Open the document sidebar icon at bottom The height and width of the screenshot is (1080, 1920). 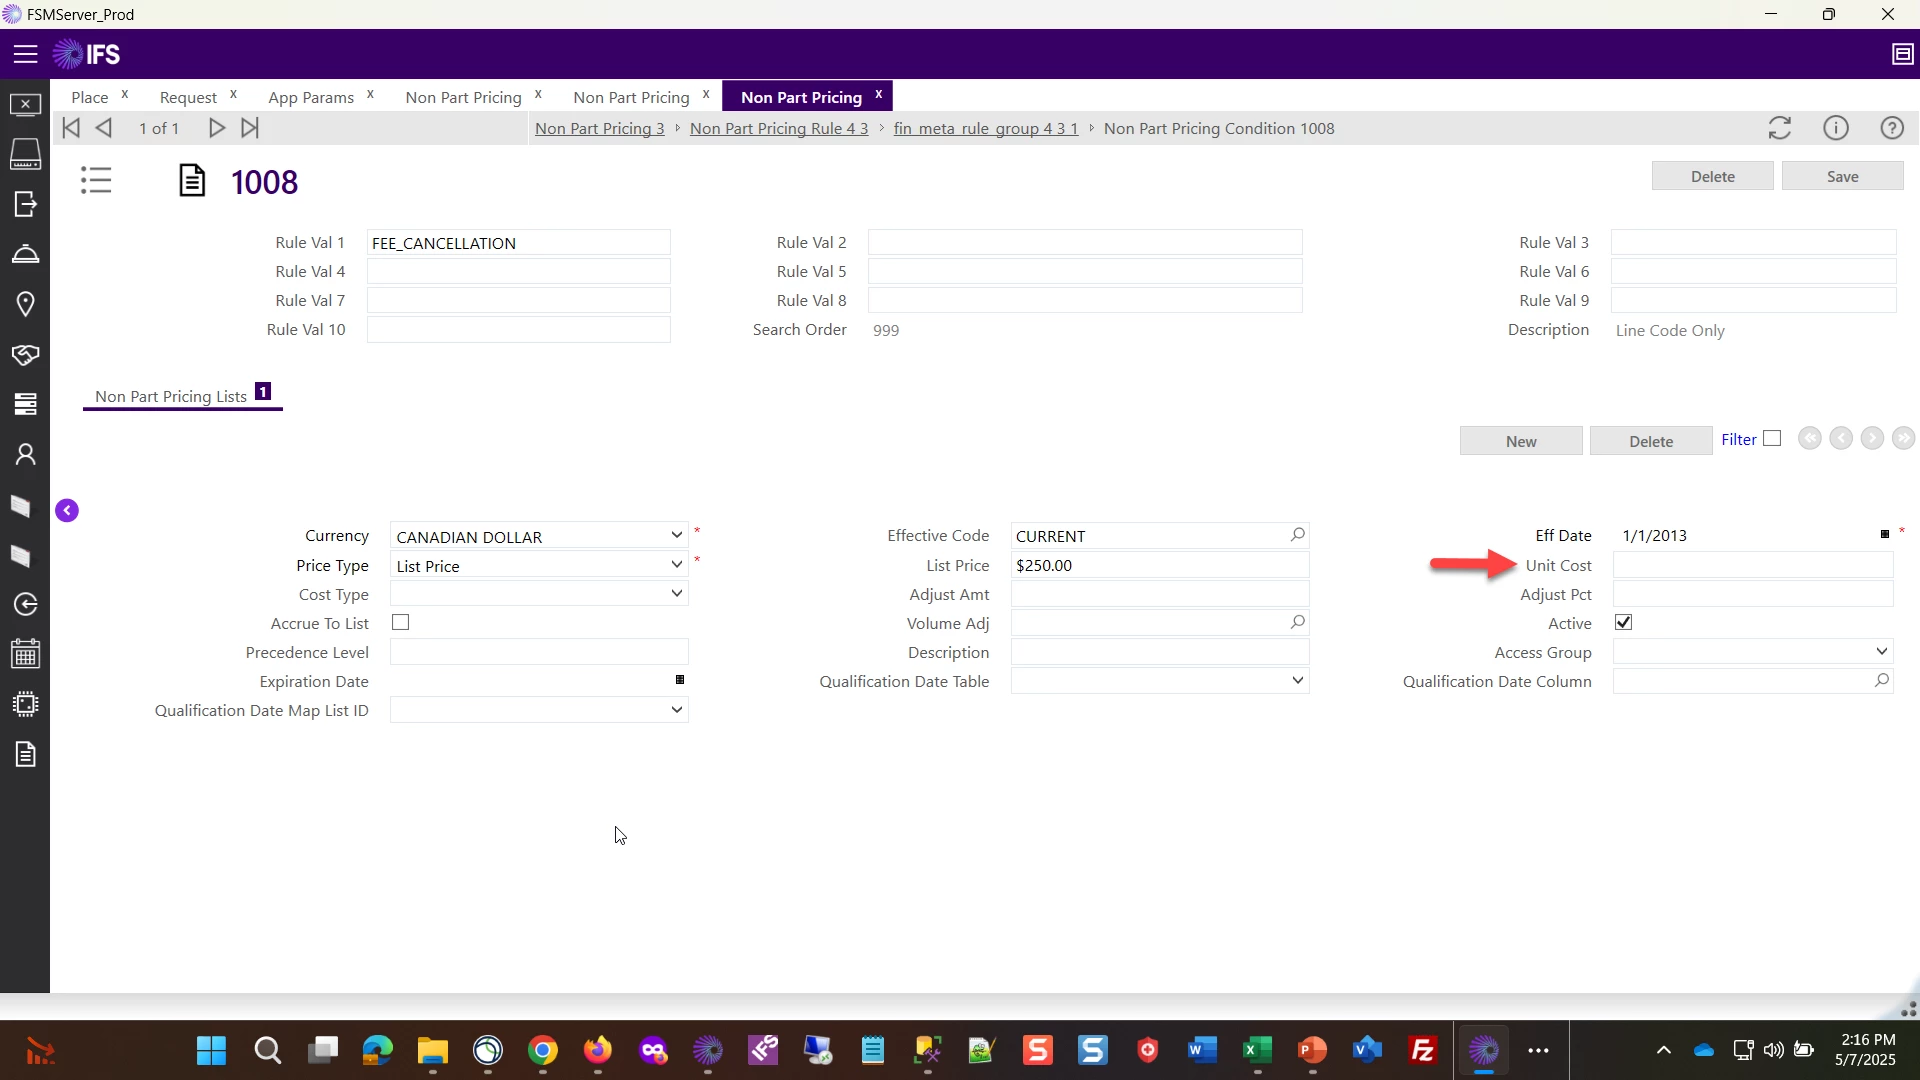[x=25, y=754]
